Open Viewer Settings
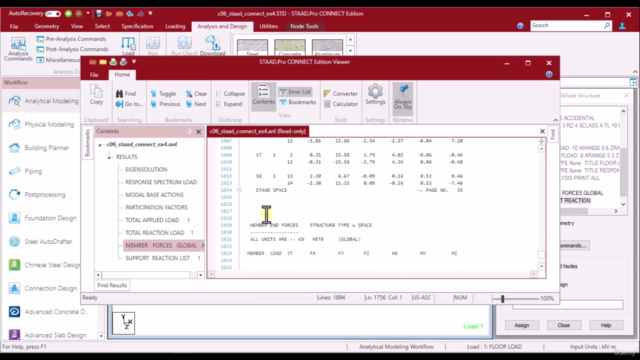Viewport: 640px width, 360px height. (x=375, y=95)
